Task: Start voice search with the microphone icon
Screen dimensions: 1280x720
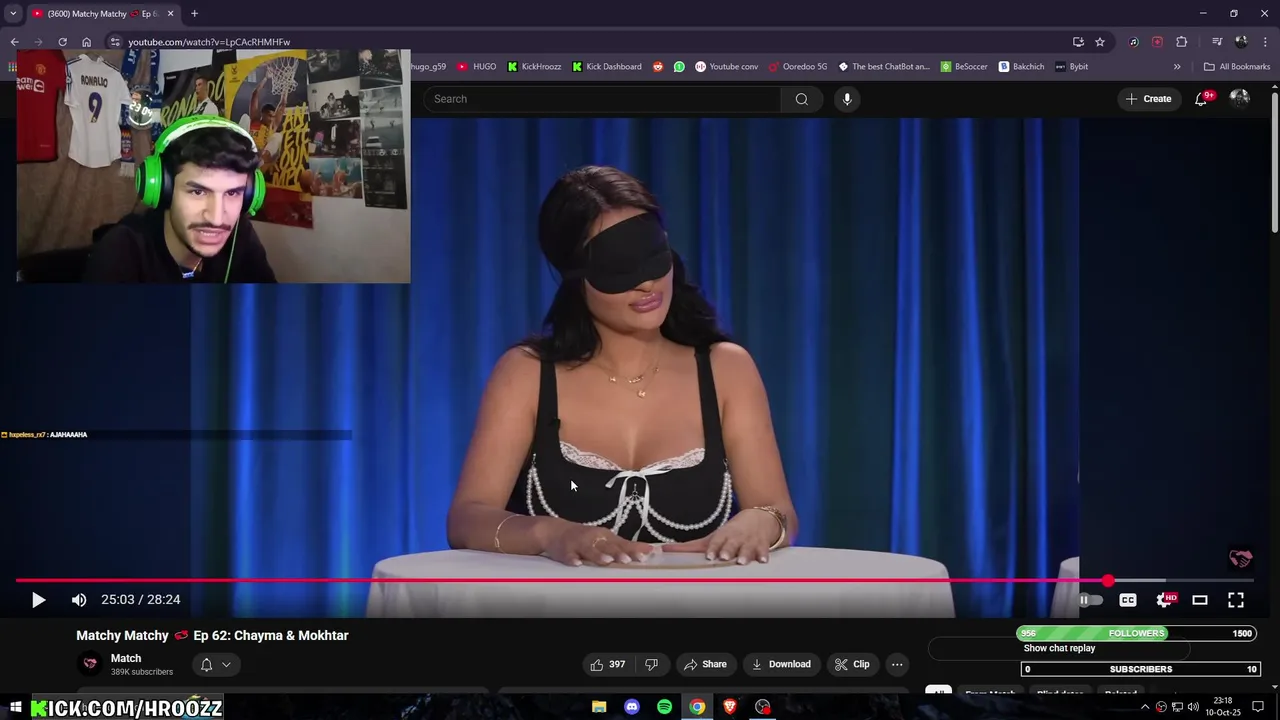Action: click(x=847, y=99)
